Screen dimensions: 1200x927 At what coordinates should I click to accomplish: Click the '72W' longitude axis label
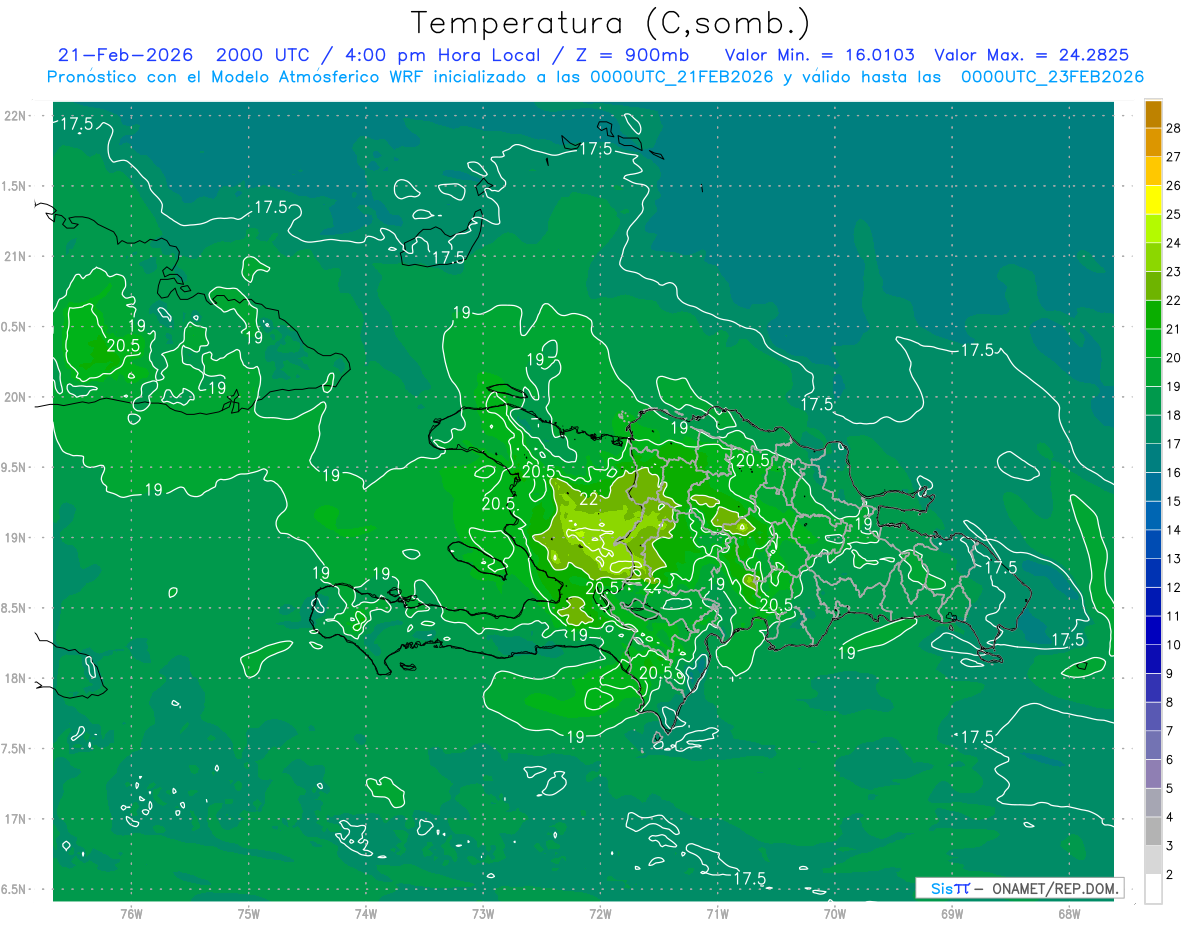click(x=600, y=913)
